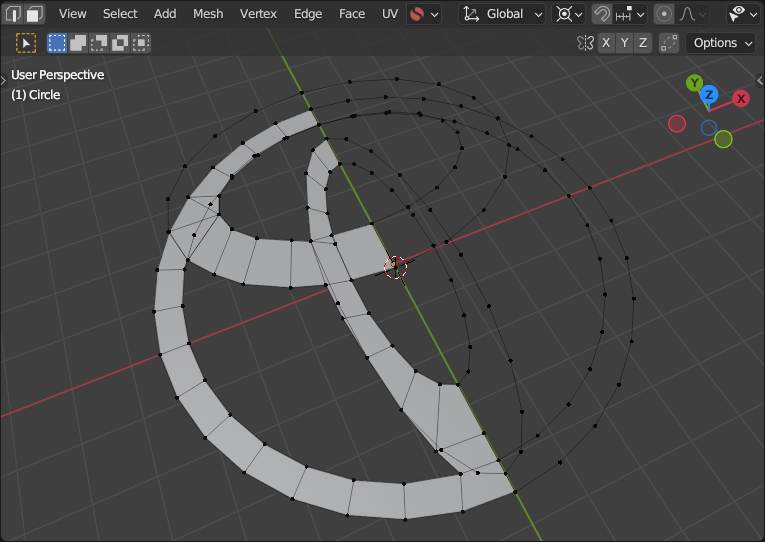Viewport: 765px width, 542px height.
Task: Toggle X axis mirror
Action: tap(606, 43)
